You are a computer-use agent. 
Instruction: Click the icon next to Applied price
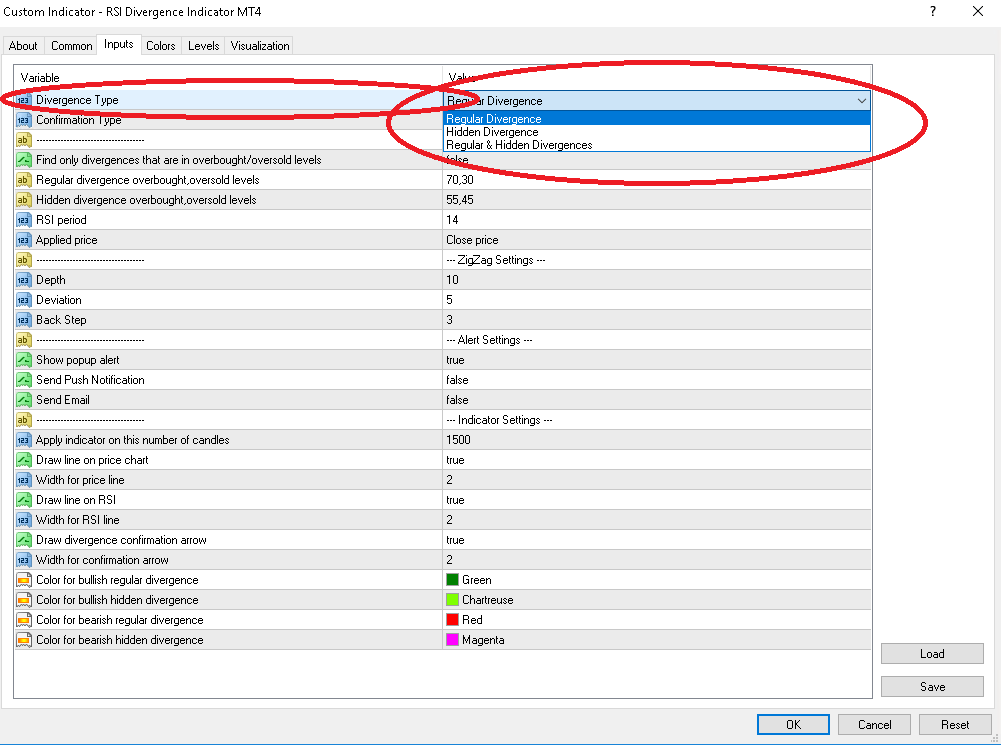pos(24,240)
